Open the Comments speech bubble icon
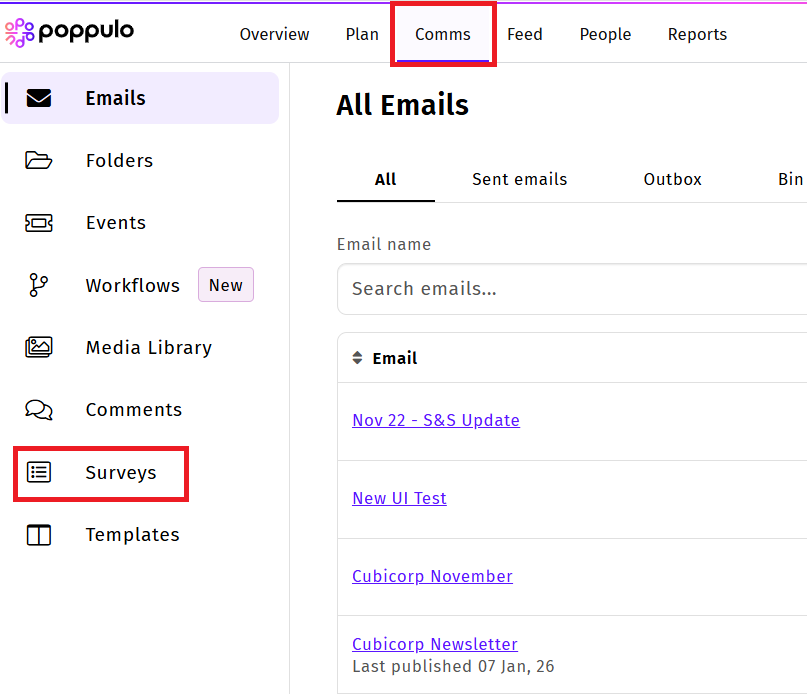807x694 pixels. [39, 410]
